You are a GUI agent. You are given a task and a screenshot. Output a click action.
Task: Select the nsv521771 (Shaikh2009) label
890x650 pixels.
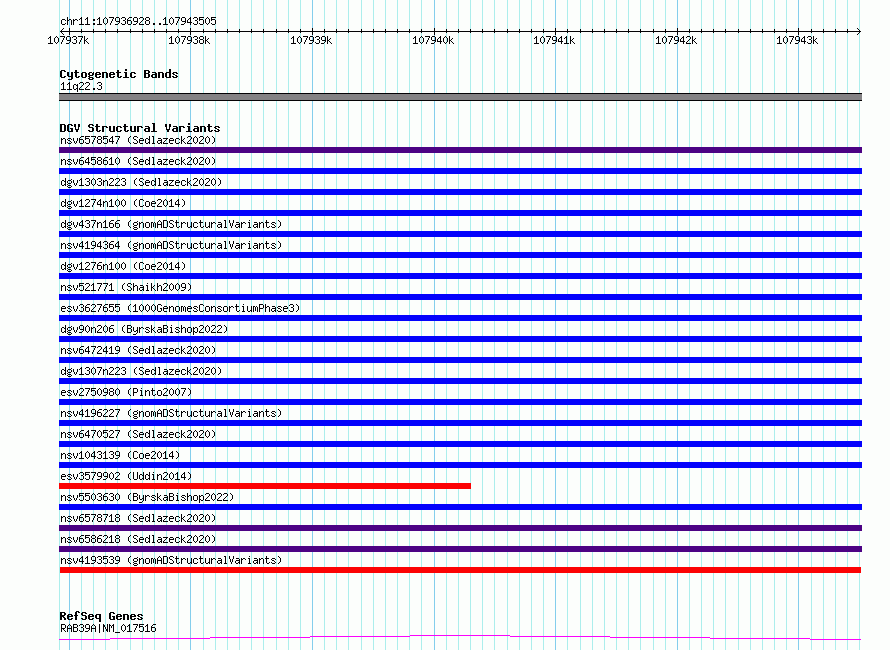pyautogui.click(x=126, y=287)
